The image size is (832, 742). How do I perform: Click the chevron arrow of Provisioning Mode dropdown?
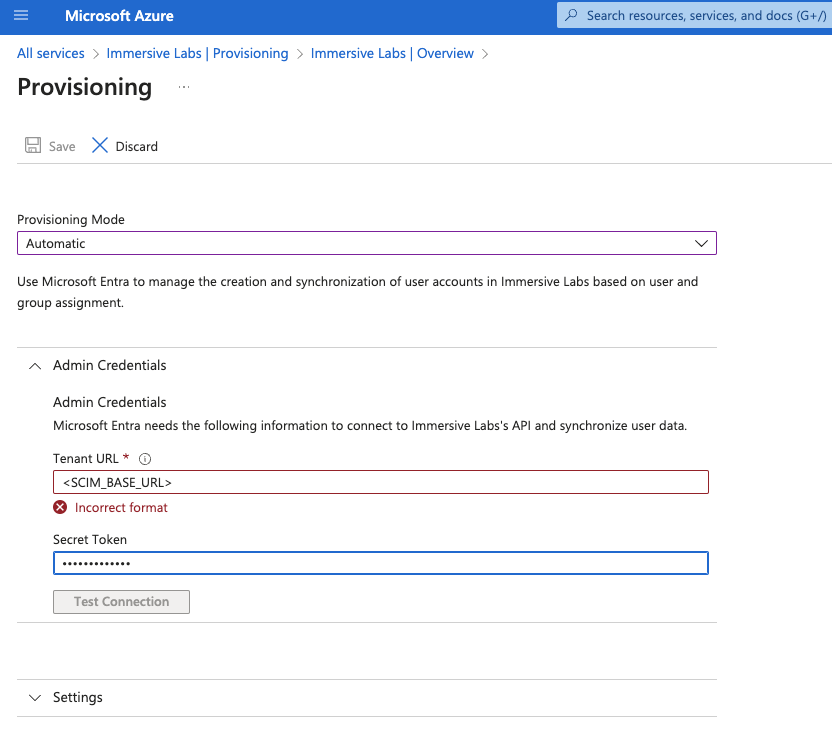[701, 244]
